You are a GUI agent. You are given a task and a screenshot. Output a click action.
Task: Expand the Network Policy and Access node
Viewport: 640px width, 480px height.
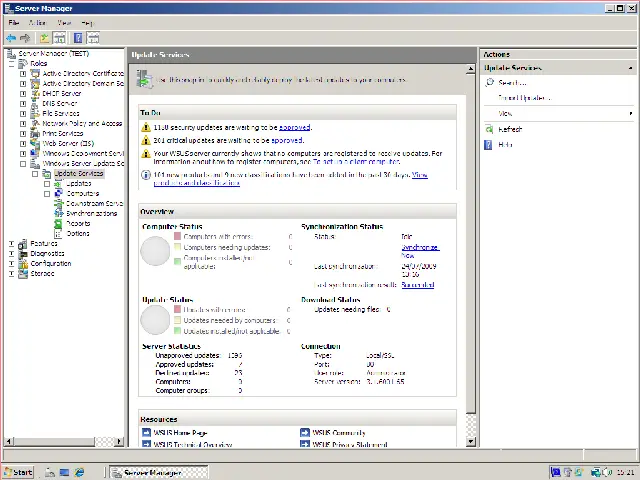point(23,124)
